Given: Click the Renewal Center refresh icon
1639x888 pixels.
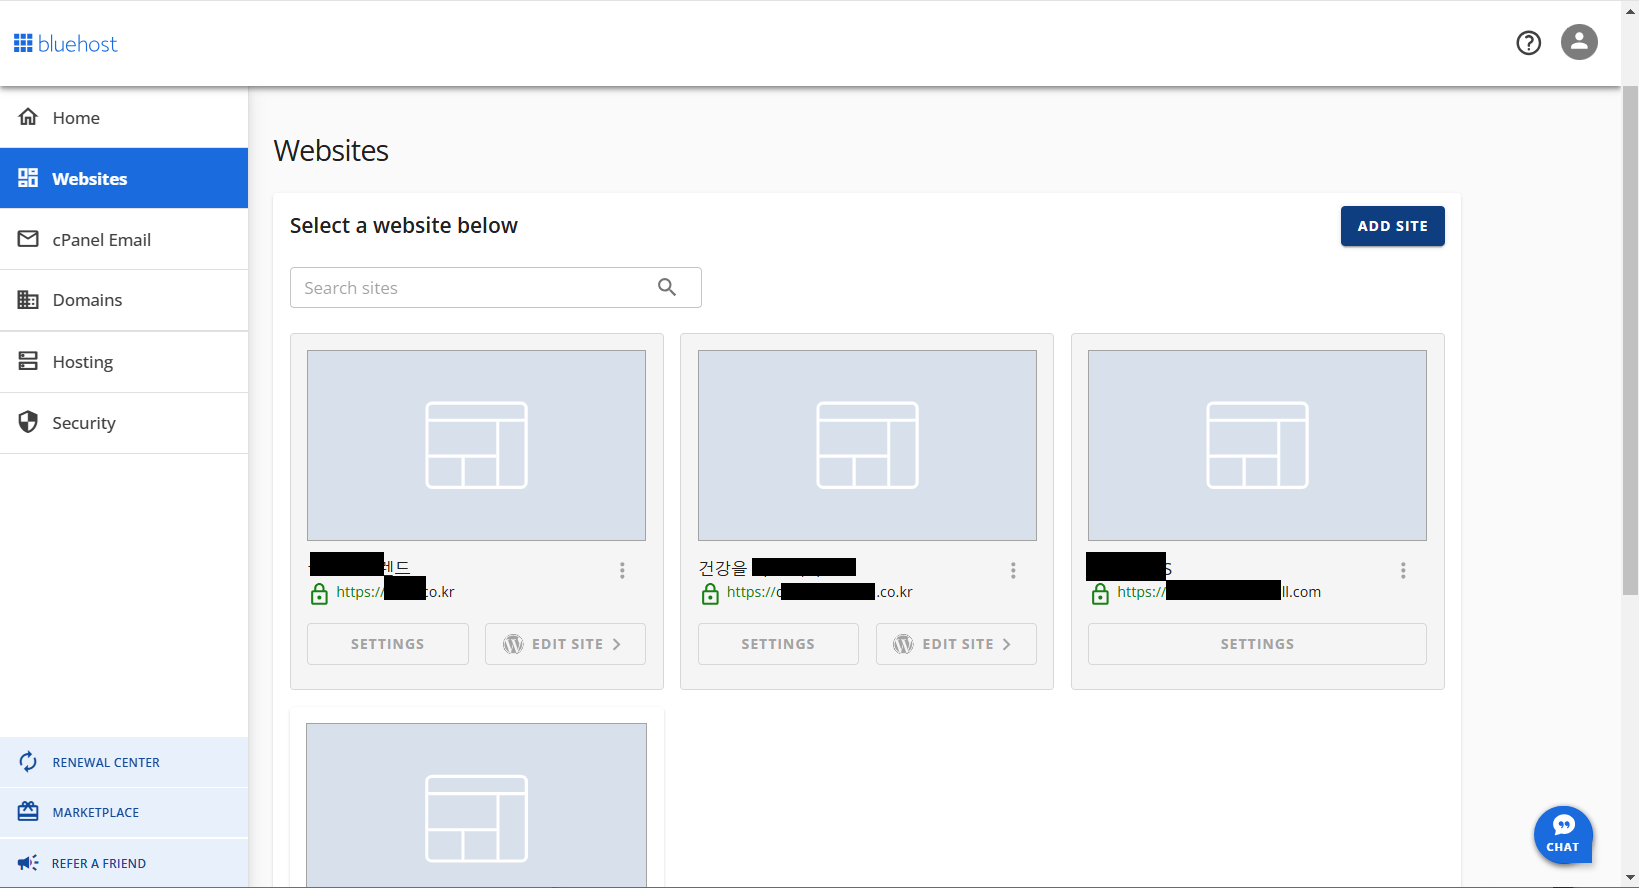Looking at the screenshot, I should 28,762.
